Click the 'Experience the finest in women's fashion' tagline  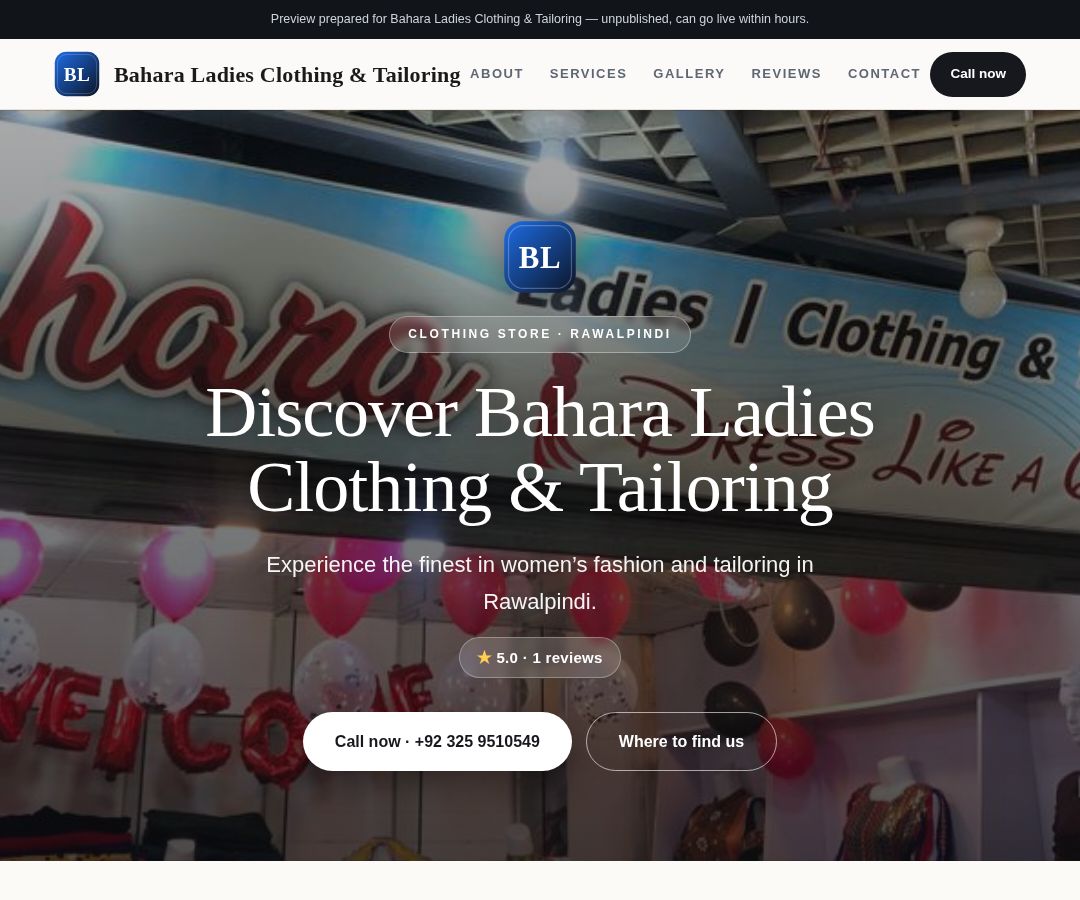(540, 583)
